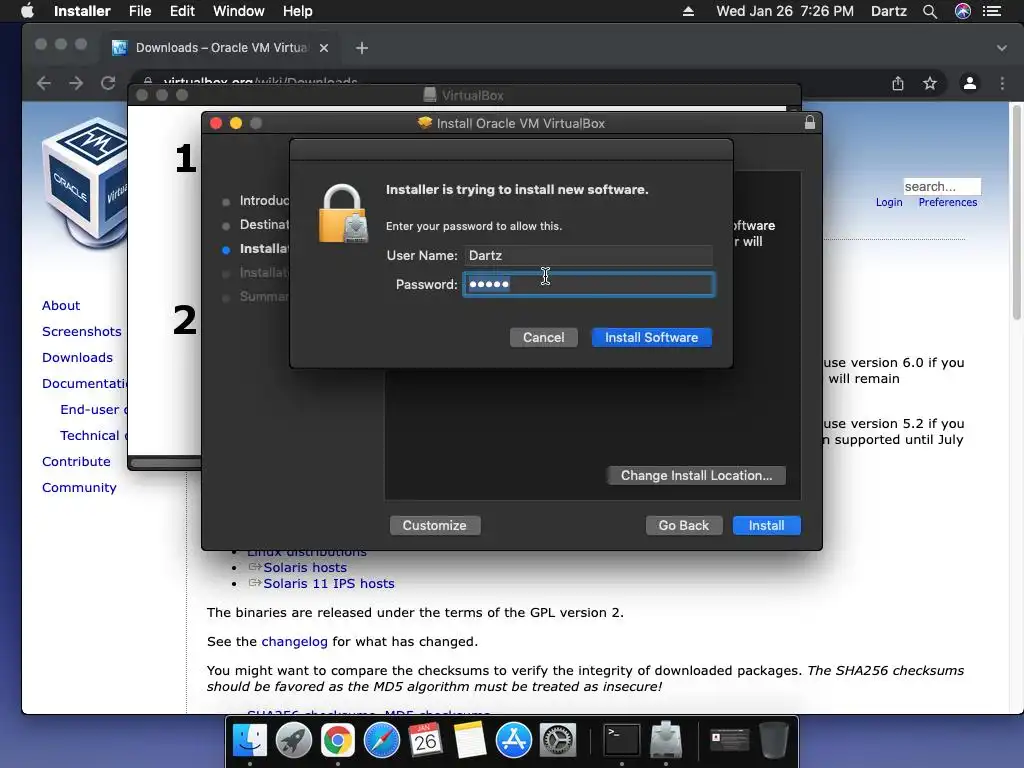
Task: Click the Login link on the webpage
Action: 889,202
